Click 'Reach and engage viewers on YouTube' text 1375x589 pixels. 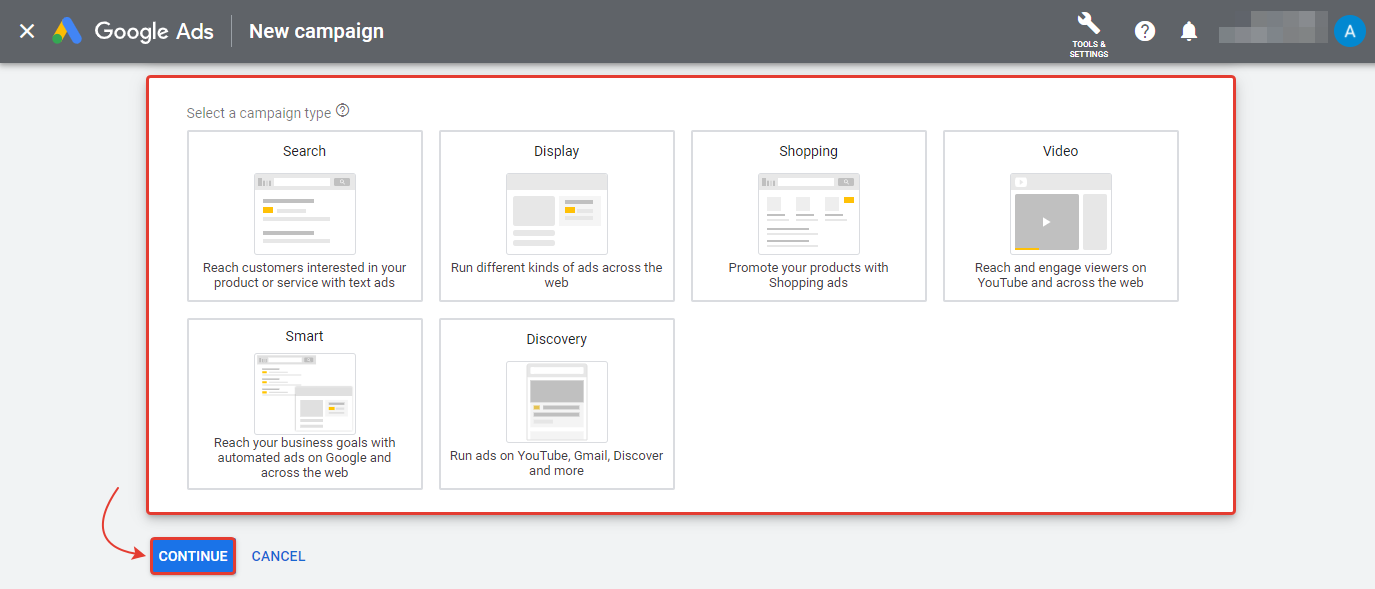pyautogui.click(x=1061, y=275)
